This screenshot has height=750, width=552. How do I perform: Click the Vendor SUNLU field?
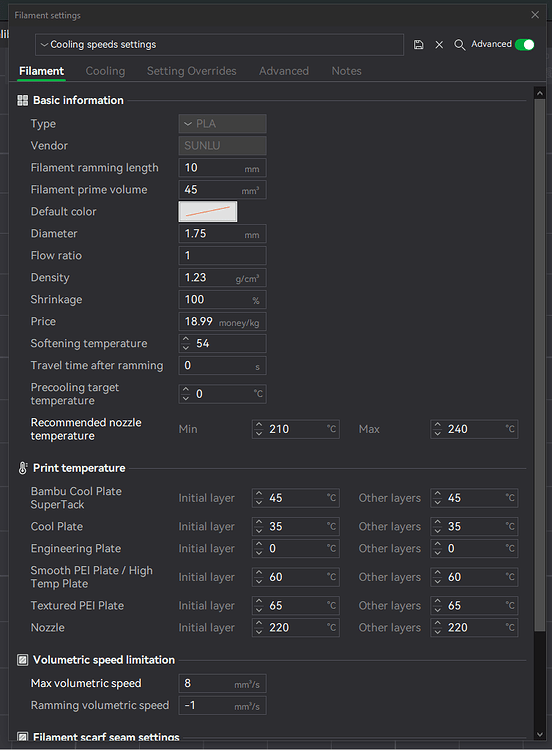pyautogui.click(x=222, y=146)
